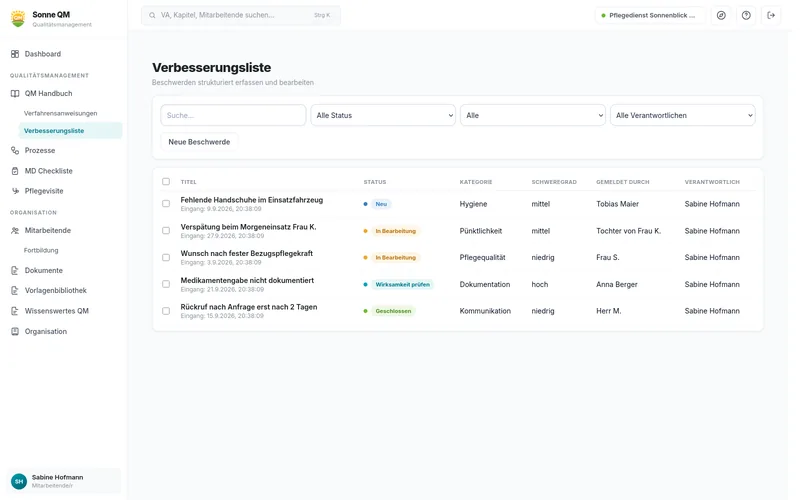Image resolution: width=800 pixels, height=500 pixels.
Task: Open the category filter dropdown labeled Alle
Action: tap(533, 115)
